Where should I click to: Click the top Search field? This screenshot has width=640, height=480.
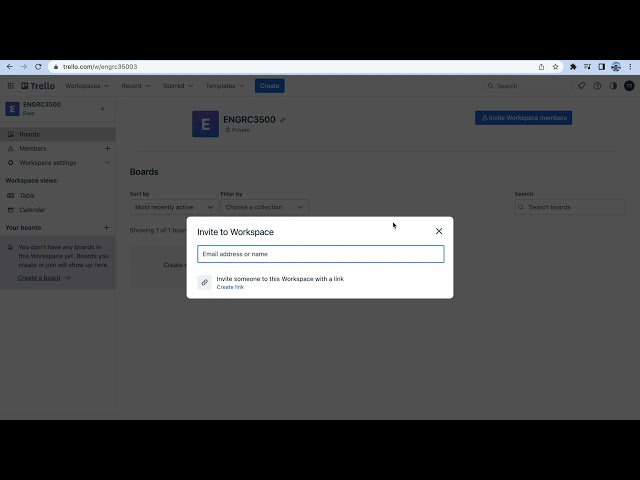(527, 86)
